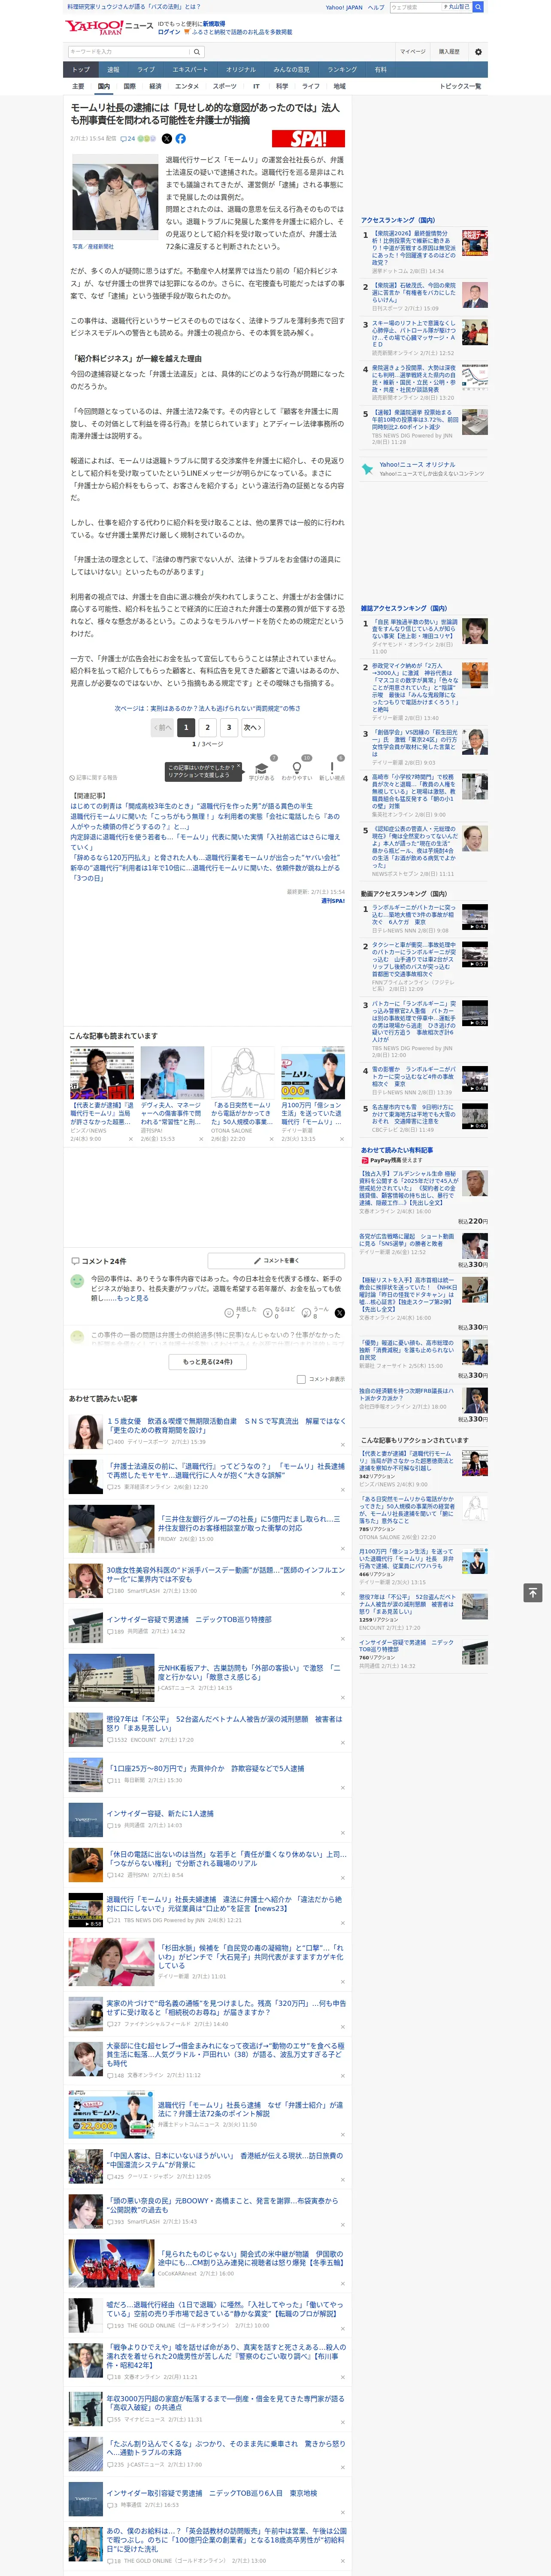Click the Yahoo!ニュース オリジナル bird icon
This screenshot has height=2576, width=551.
(x=368, y=468)
